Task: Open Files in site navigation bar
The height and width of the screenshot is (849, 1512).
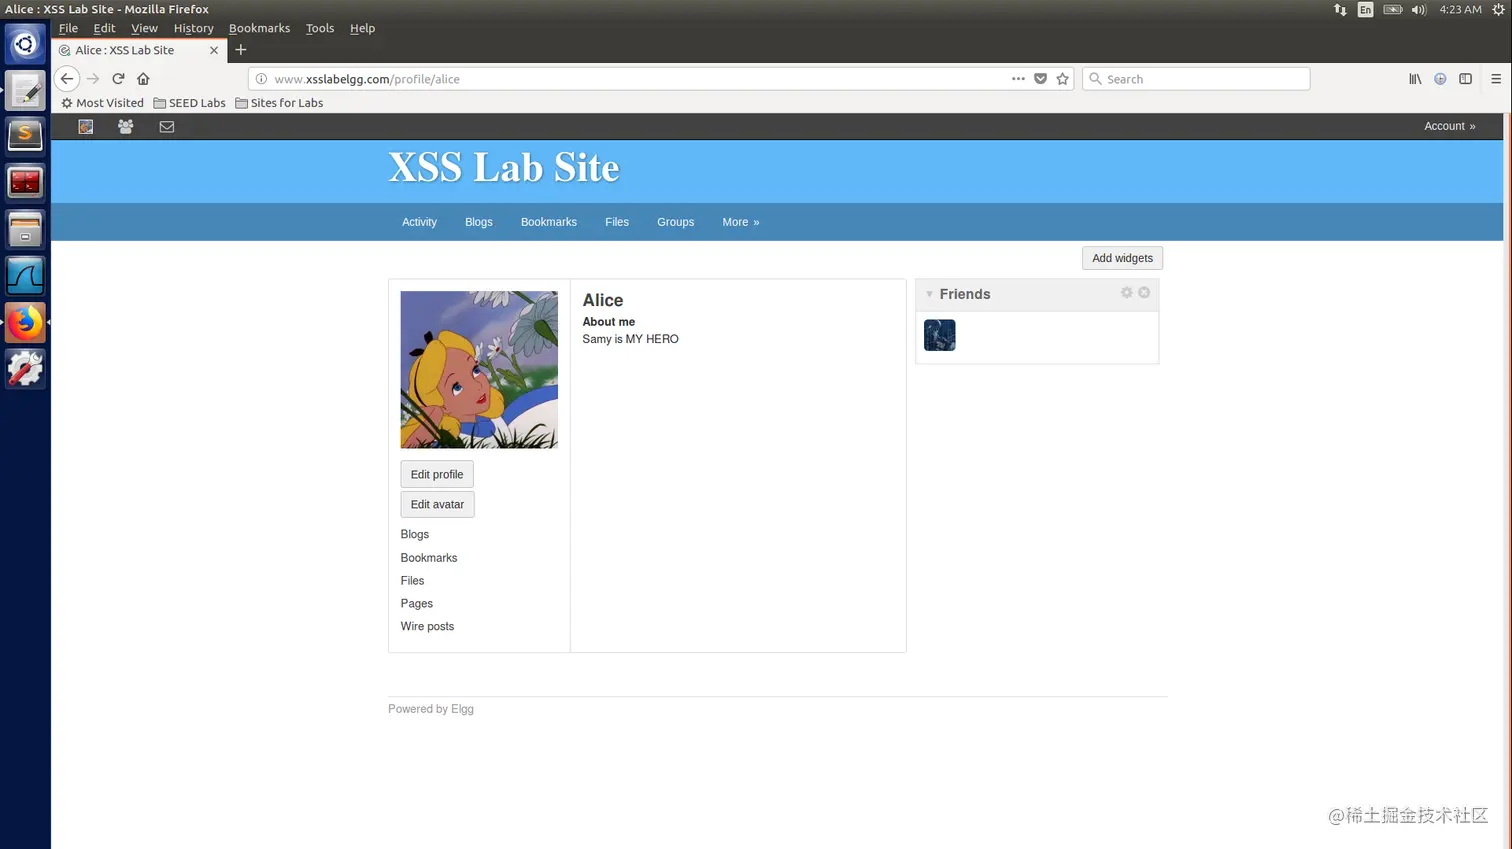Action: (617, 222)
